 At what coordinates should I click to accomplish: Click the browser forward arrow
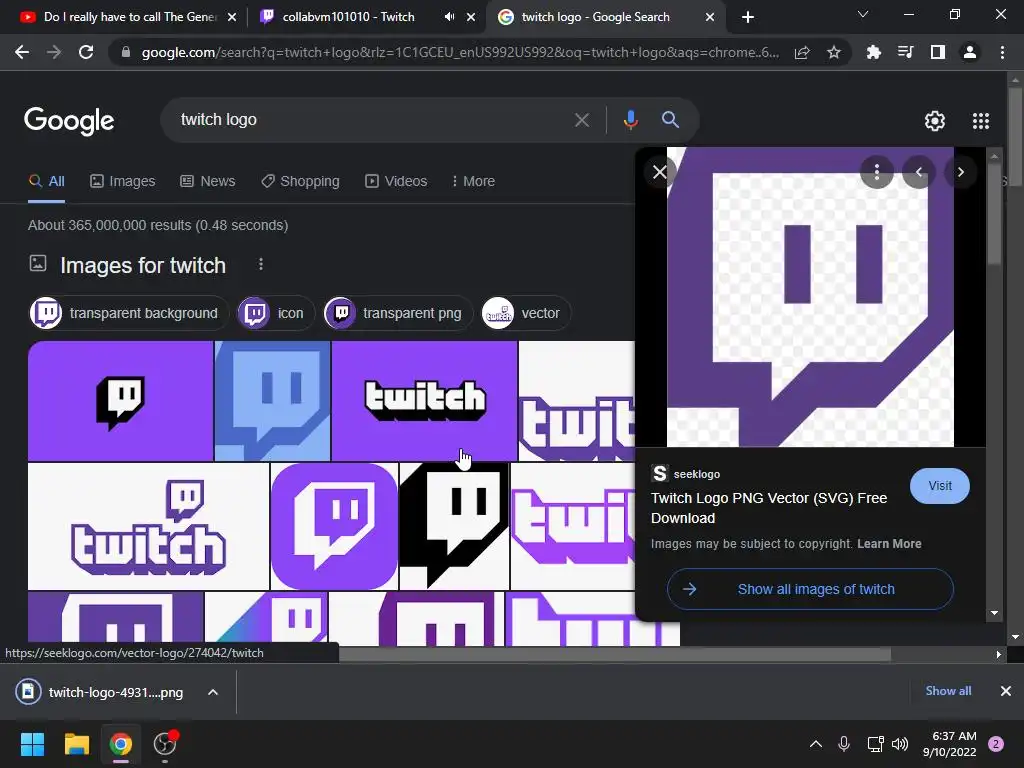pos(54,52)
